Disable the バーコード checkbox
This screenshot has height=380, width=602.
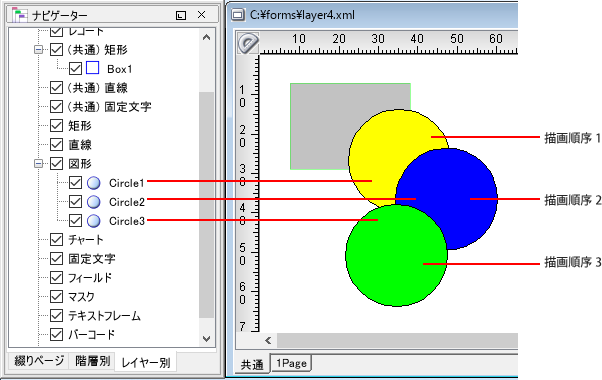coord(56,335)
